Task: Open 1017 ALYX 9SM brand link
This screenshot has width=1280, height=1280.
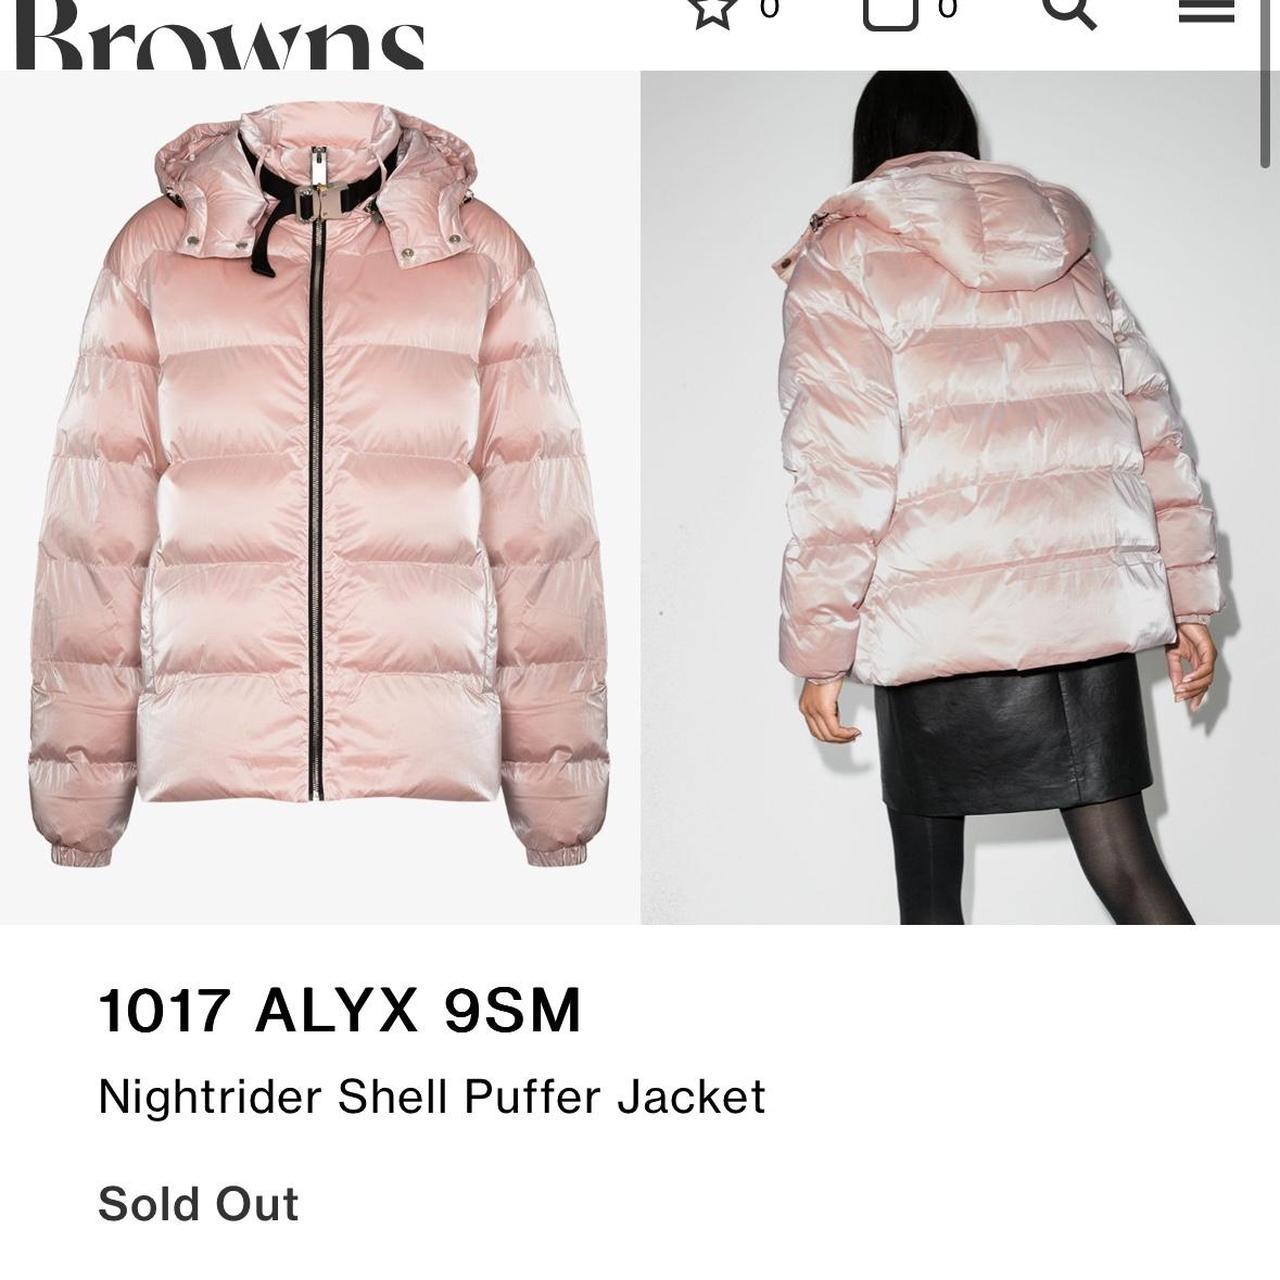Action: pos(339,1010)
